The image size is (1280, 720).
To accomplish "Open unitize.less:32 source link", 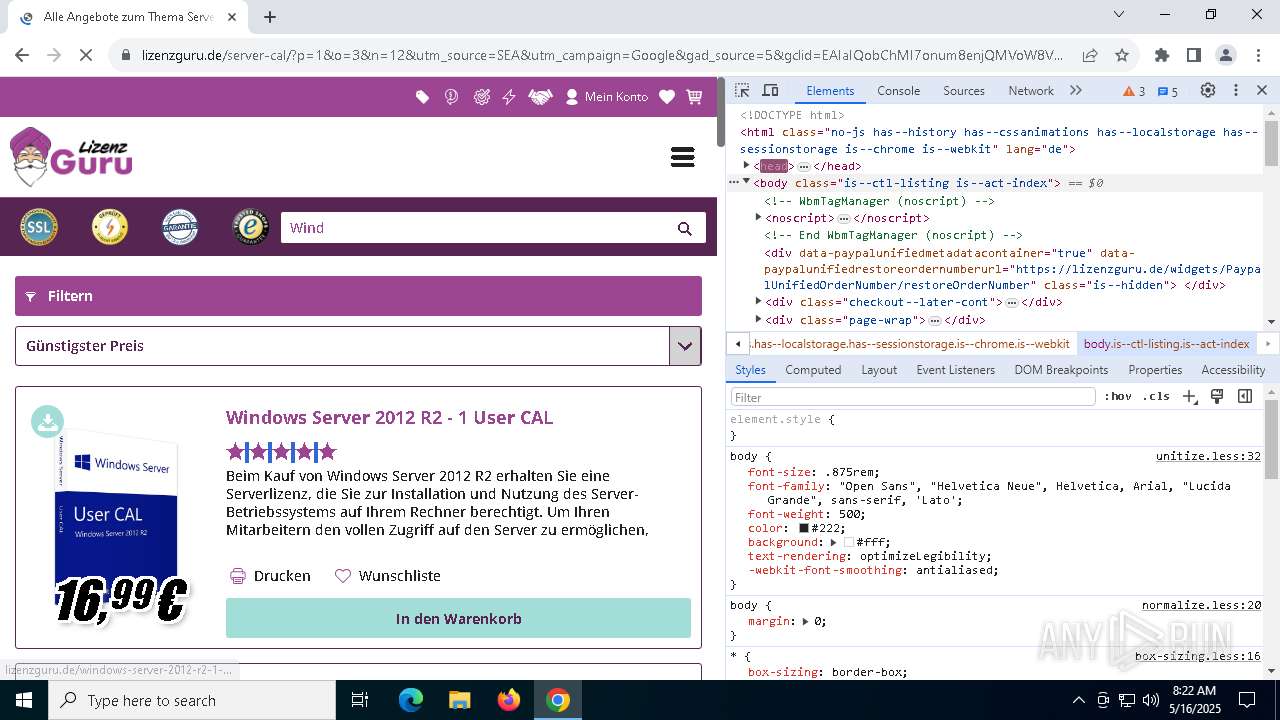I will [1208, 456].
